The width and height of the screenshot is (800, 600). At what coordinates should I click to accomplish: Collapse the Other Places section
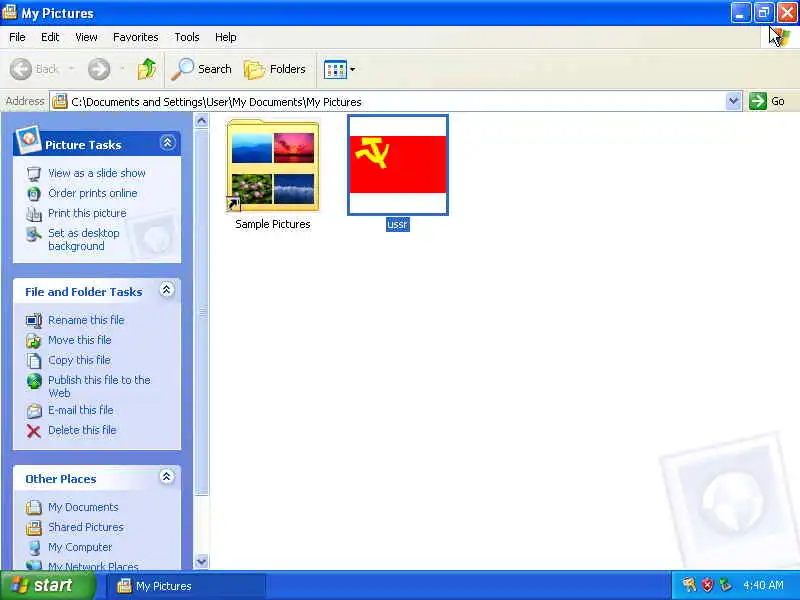pos(166,477)
